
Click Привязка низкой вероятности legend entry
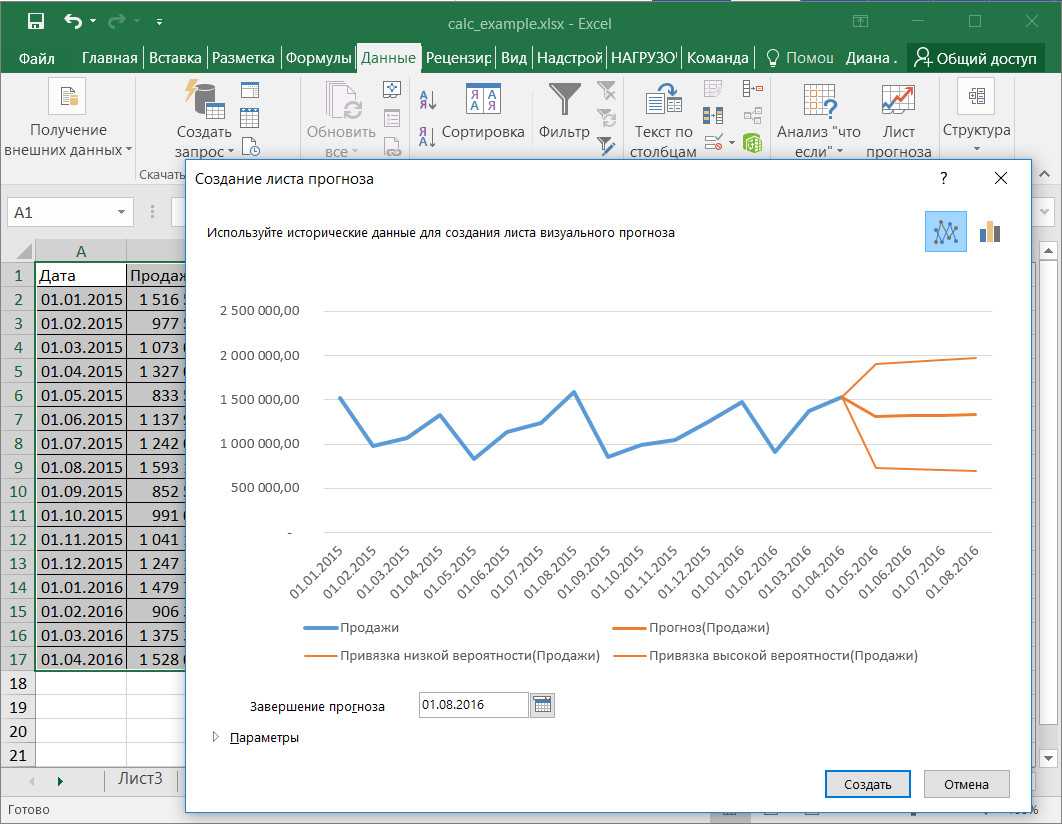[x=452, y=655]
